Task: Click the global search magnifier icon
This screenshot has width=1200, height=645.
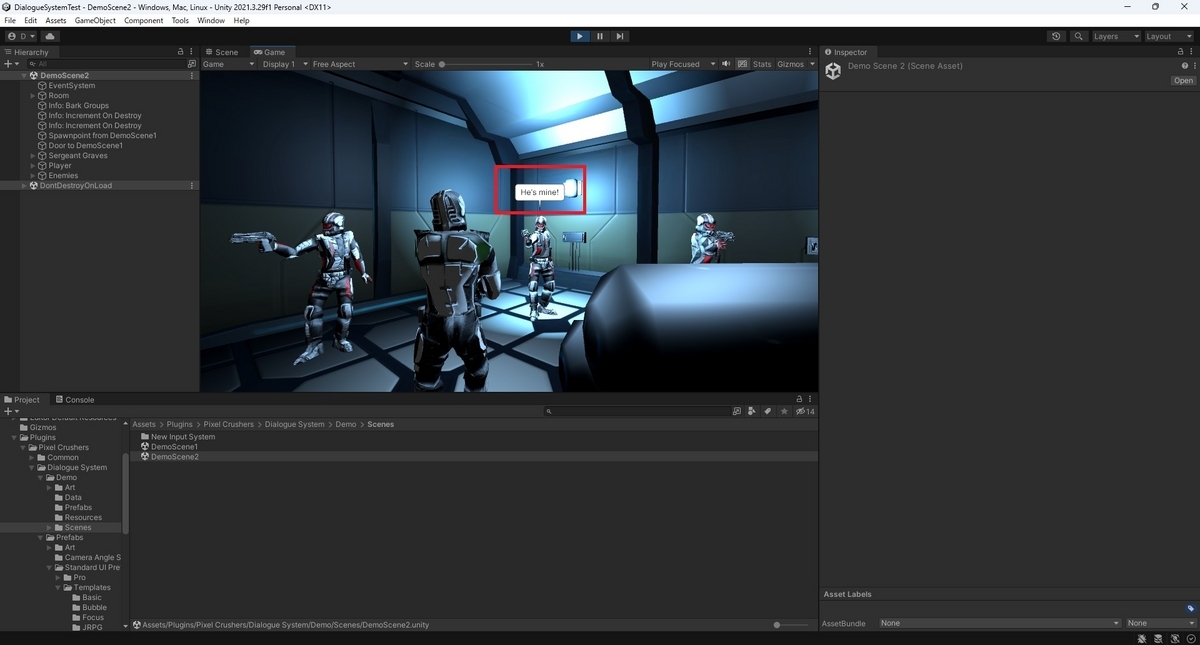Action: click(x=1079, y=36)
